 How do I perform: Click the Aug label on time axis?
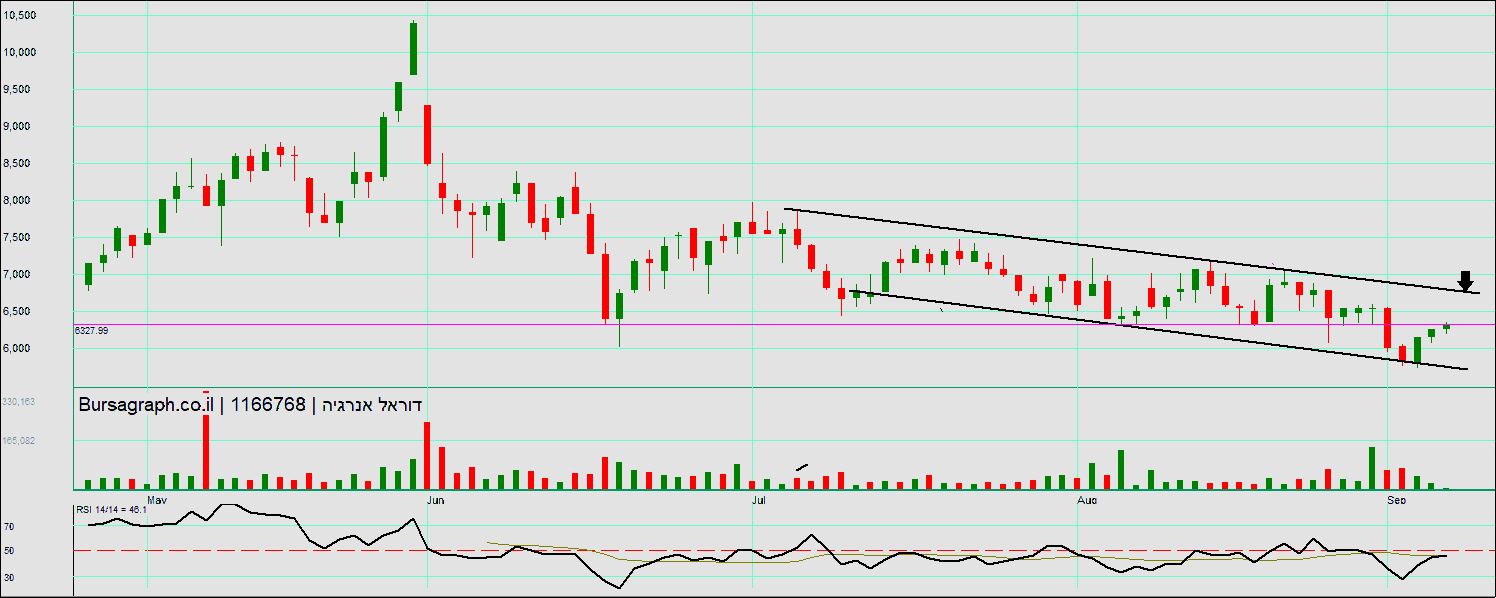point(1088,497)
